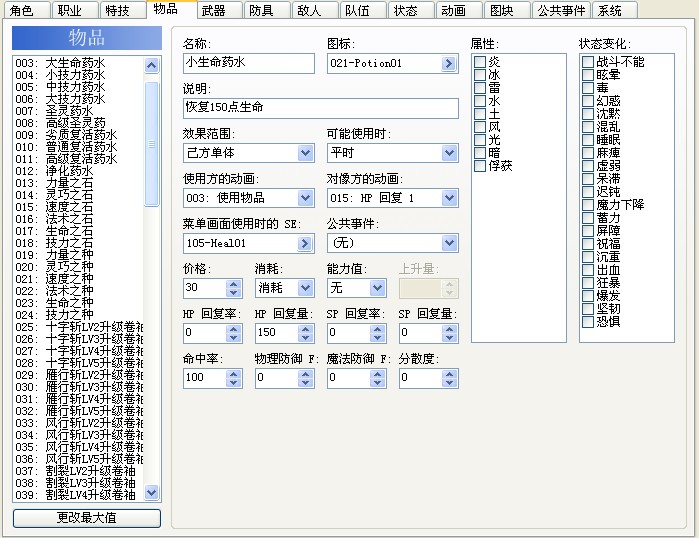Open the 公共事件 dropdown
The image size is (699, 538).
[449, 243]
